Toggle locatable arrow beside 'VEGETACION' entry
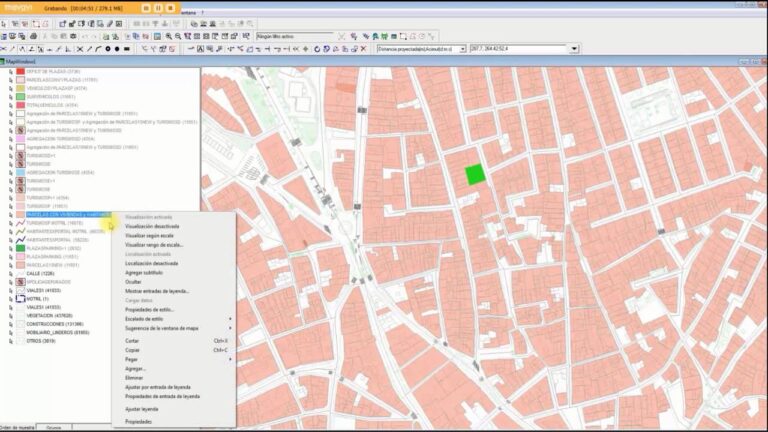Viewport: 768px width, 432px height. point(11,316)
